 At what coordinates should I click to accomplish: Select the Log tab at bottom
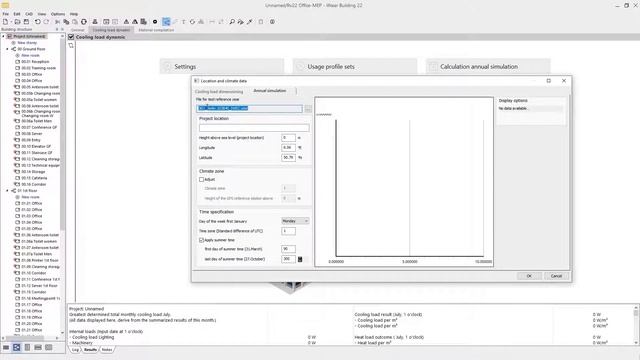[76, 350]
